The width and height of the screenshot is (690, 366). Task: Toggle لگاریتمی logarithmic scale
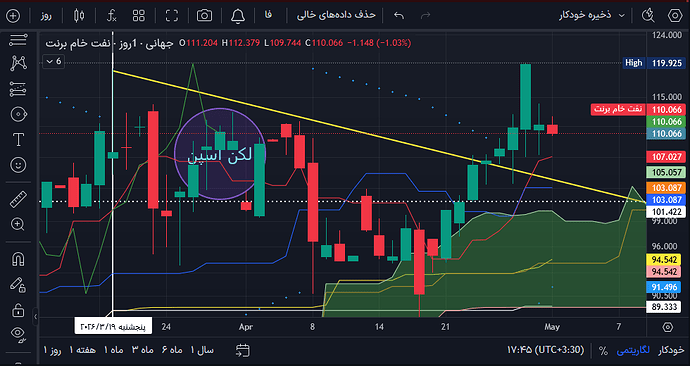pyautogui.click(x=633, y=350)
